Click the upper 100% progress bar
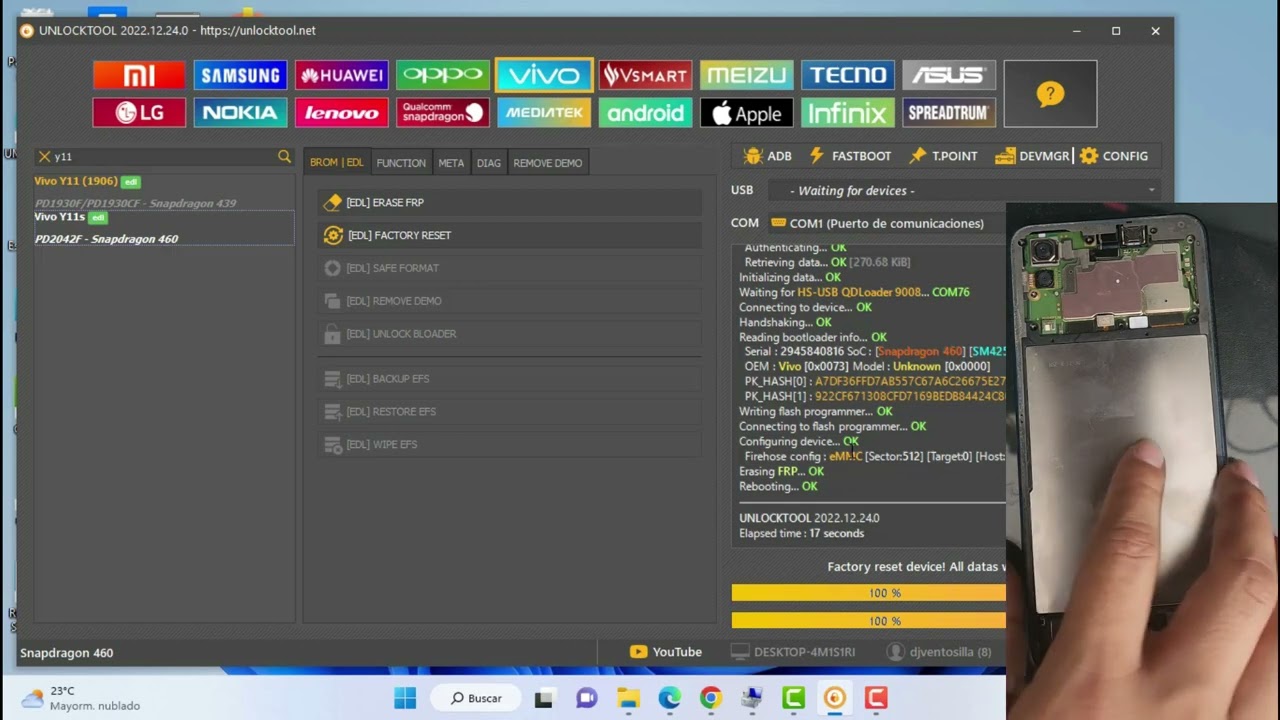 (x=868, y=593)
